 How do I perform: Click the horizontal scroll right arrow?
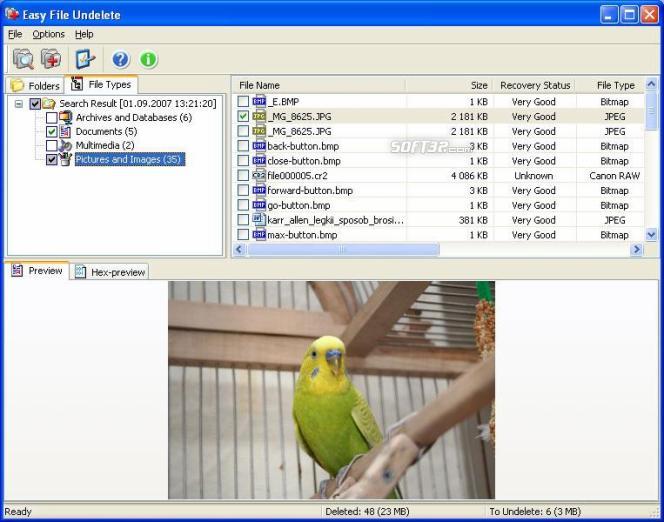pos(636,249)
